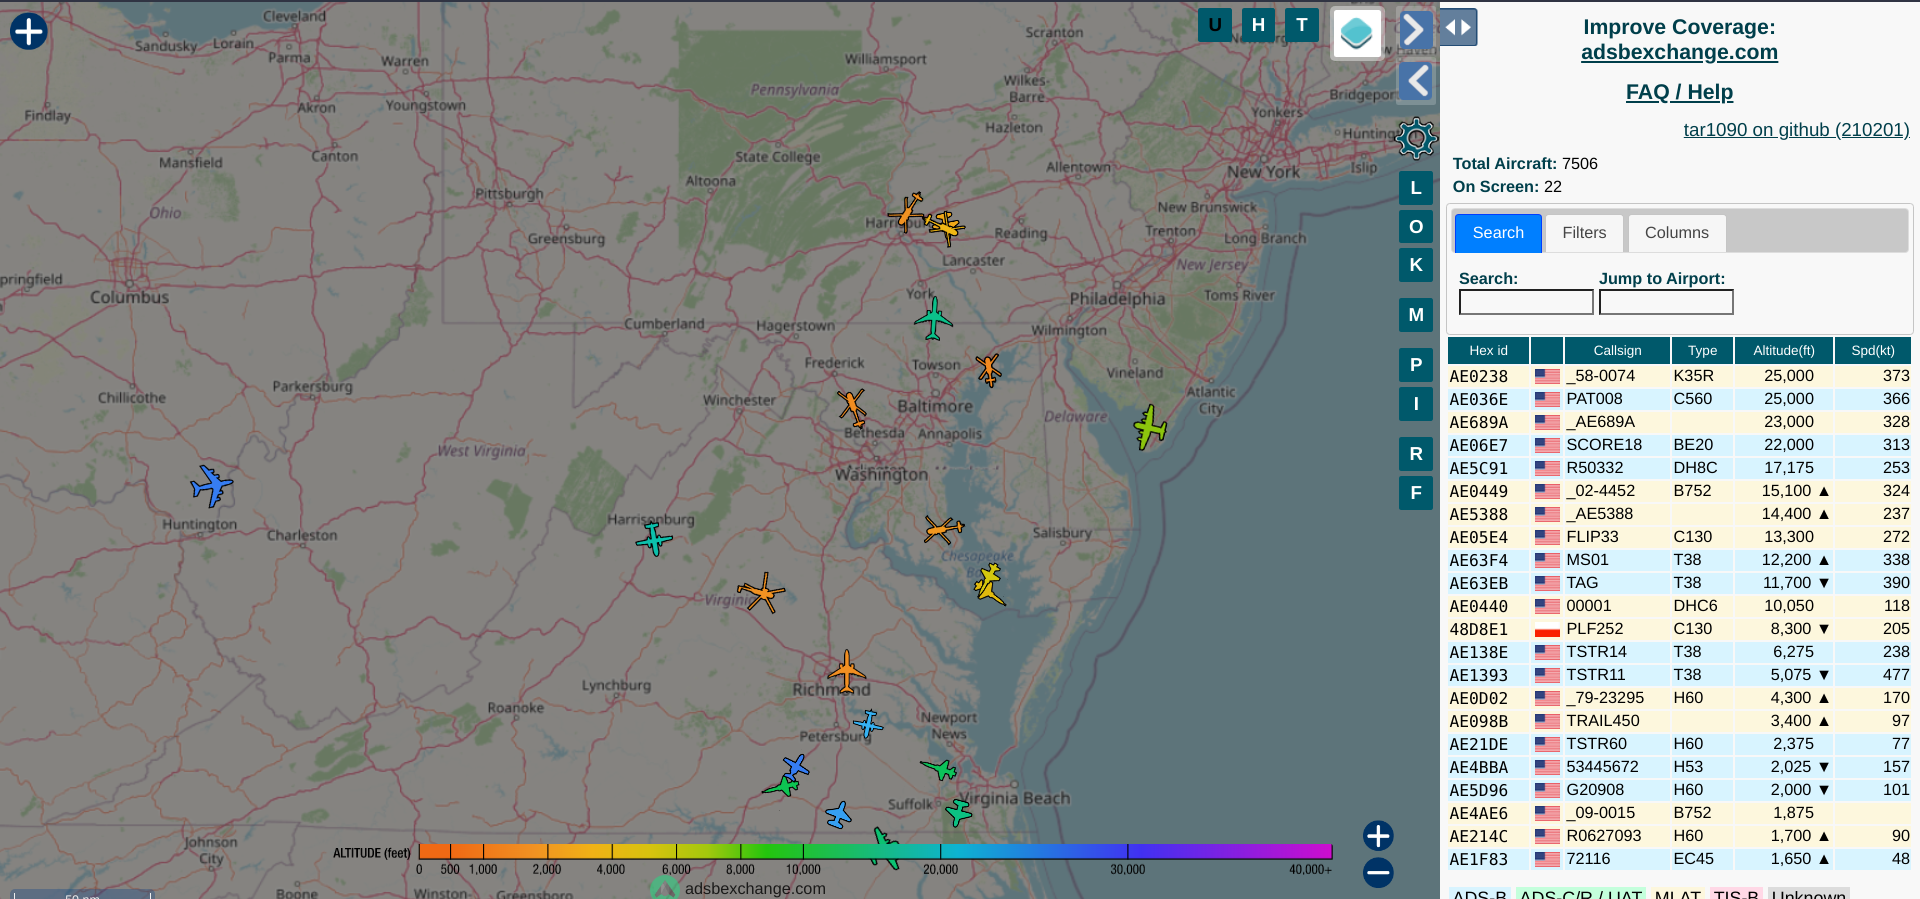Image resolution: width=1920 pixels, height=899 pixels.
Task: Select yellow-orange aircraft cluster east of Harrisburg
Action: (945, 228)
